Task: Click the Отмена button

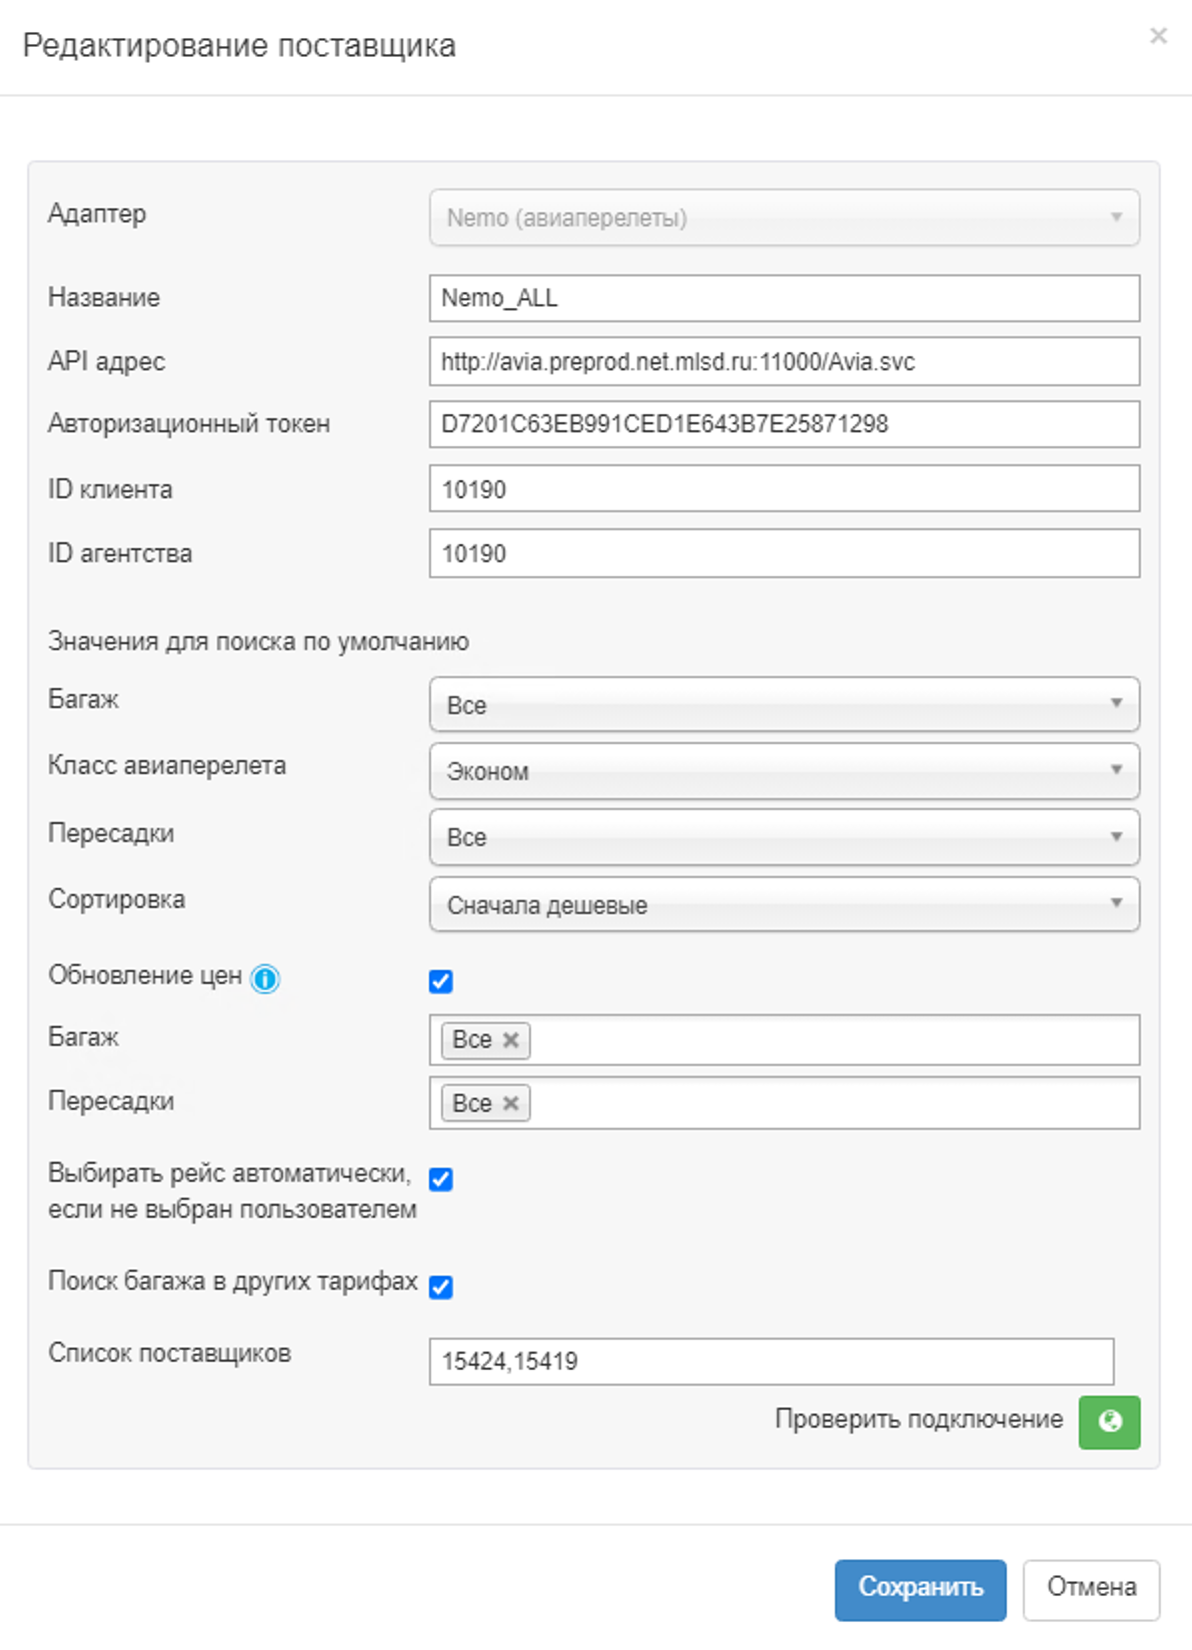Action: tap(1091, 1588)
